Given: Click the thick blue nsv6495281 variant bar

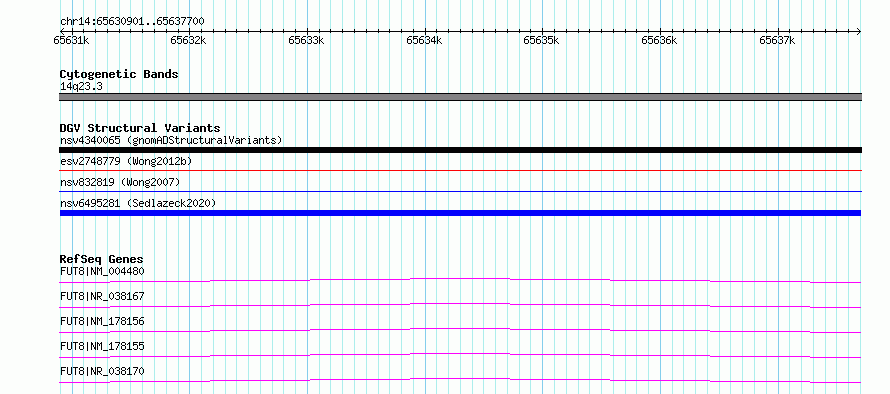Looking at the screenshot, I should pos(460,213).
